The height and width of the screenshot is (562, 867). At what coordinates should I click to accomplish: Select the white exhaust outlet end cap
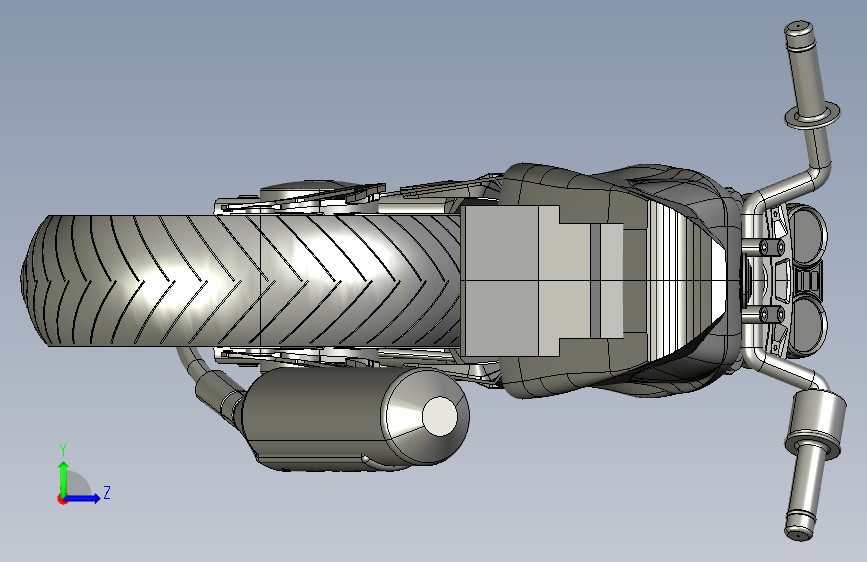[440, 415]
